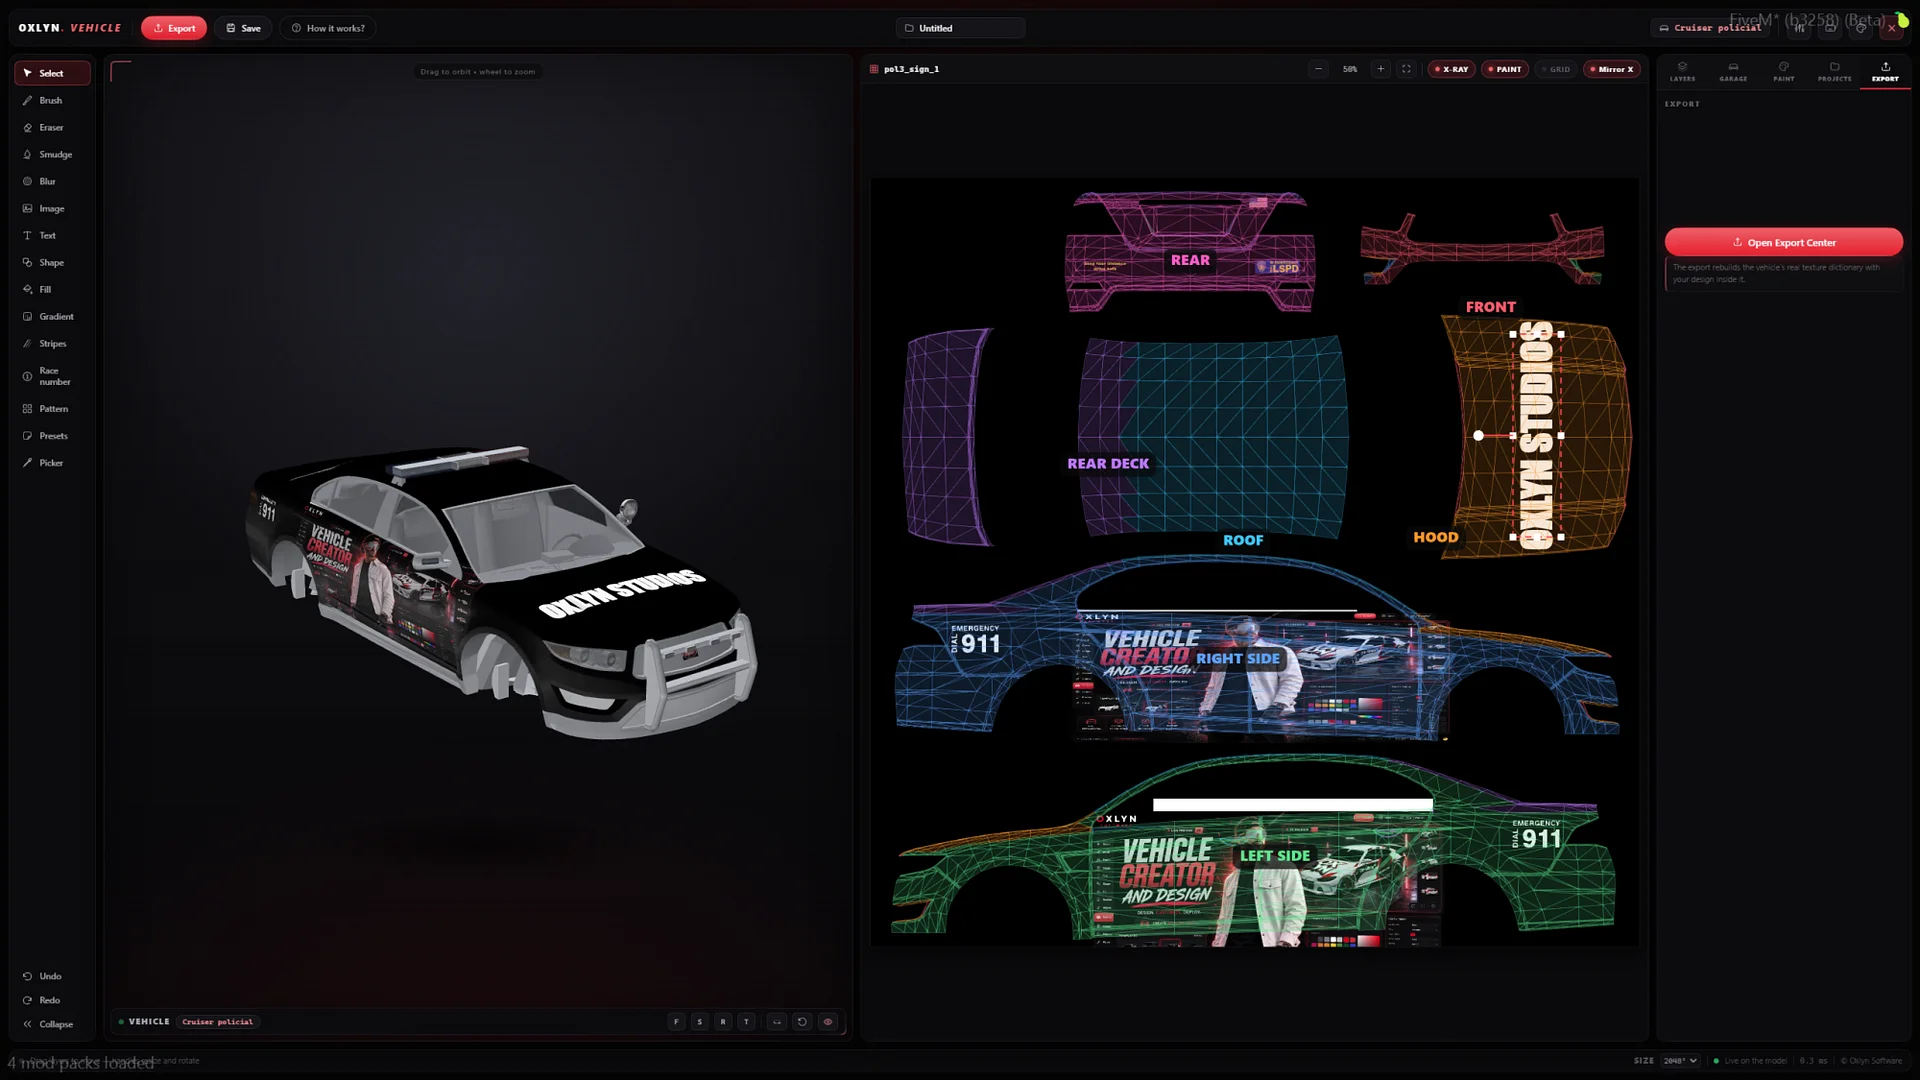This screenshot has width=1920, height=1080.
Task: Activate the Blur tool
Action: [52, 181]
